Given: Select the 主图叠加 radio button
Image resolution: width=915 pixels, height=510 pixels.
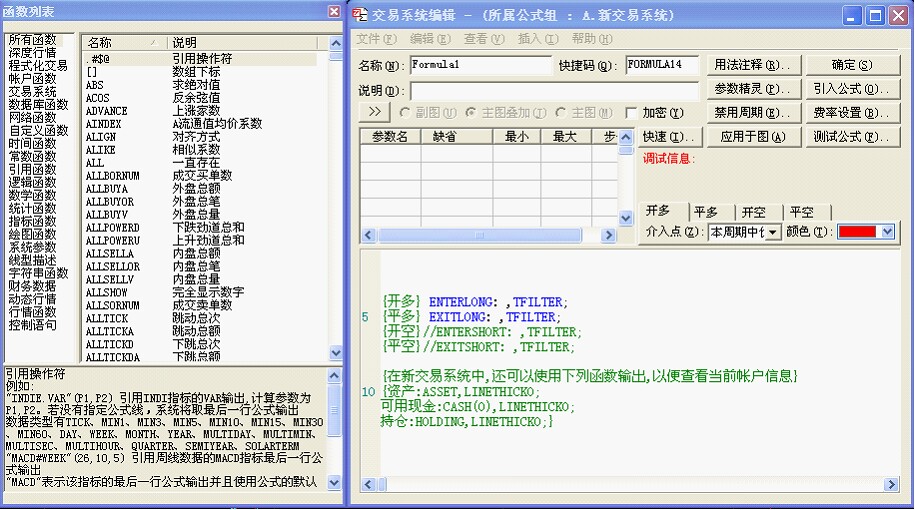Looking at the screenshot, I should click(471, 112).
